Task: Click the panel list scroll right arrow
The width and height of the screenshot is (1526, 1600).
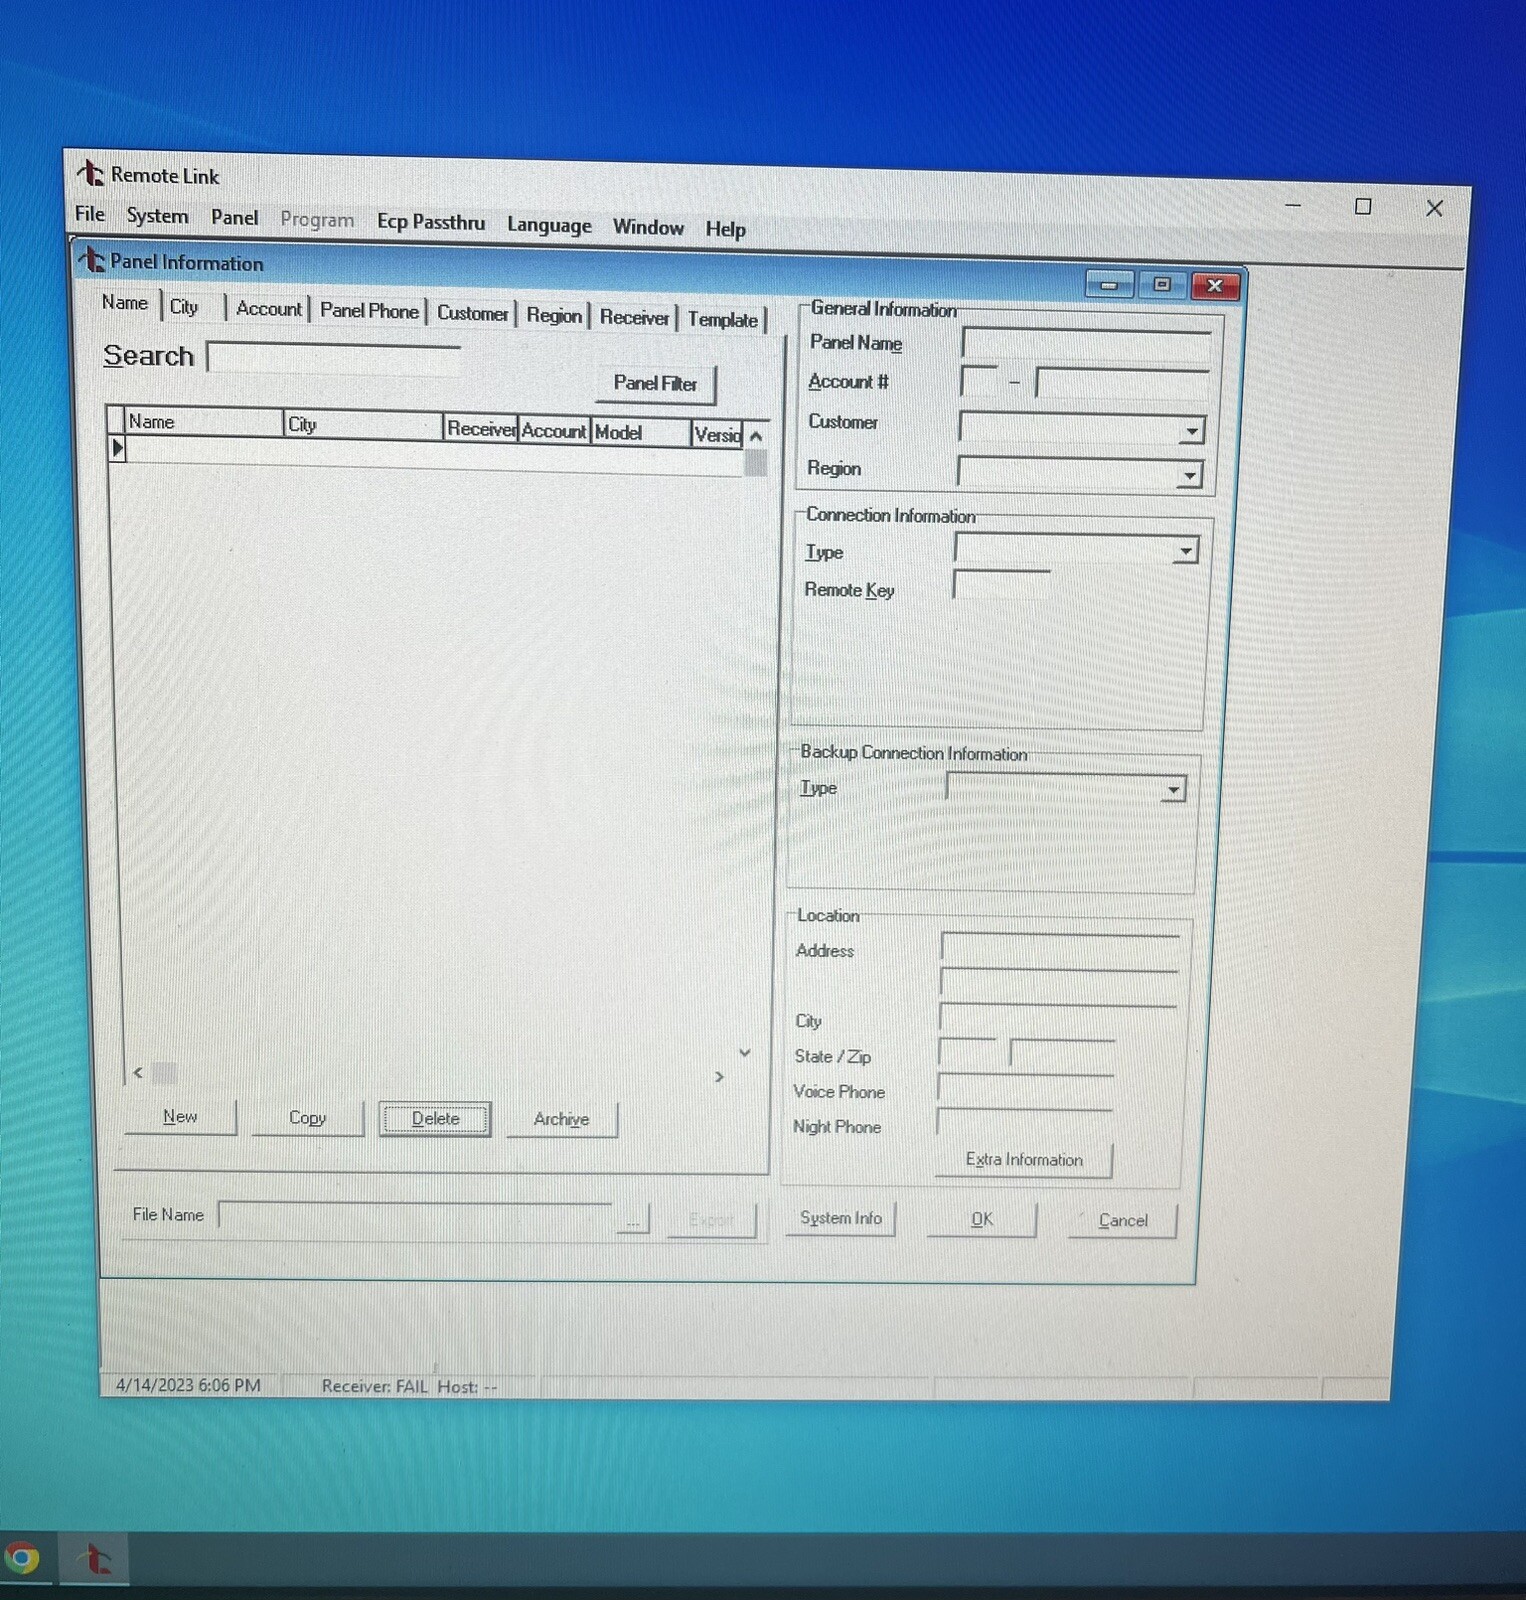Action: (719, 1077)
